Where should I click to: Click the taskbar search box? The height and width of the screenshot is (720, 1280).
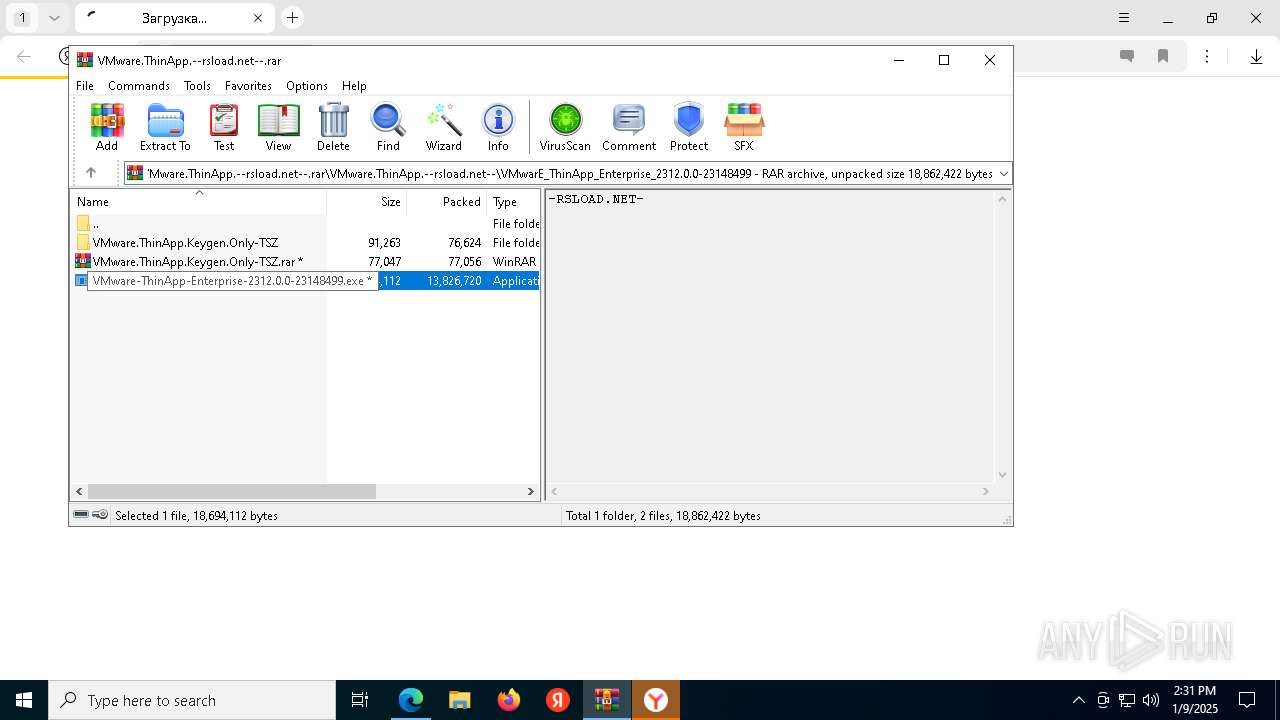[192, 700]
